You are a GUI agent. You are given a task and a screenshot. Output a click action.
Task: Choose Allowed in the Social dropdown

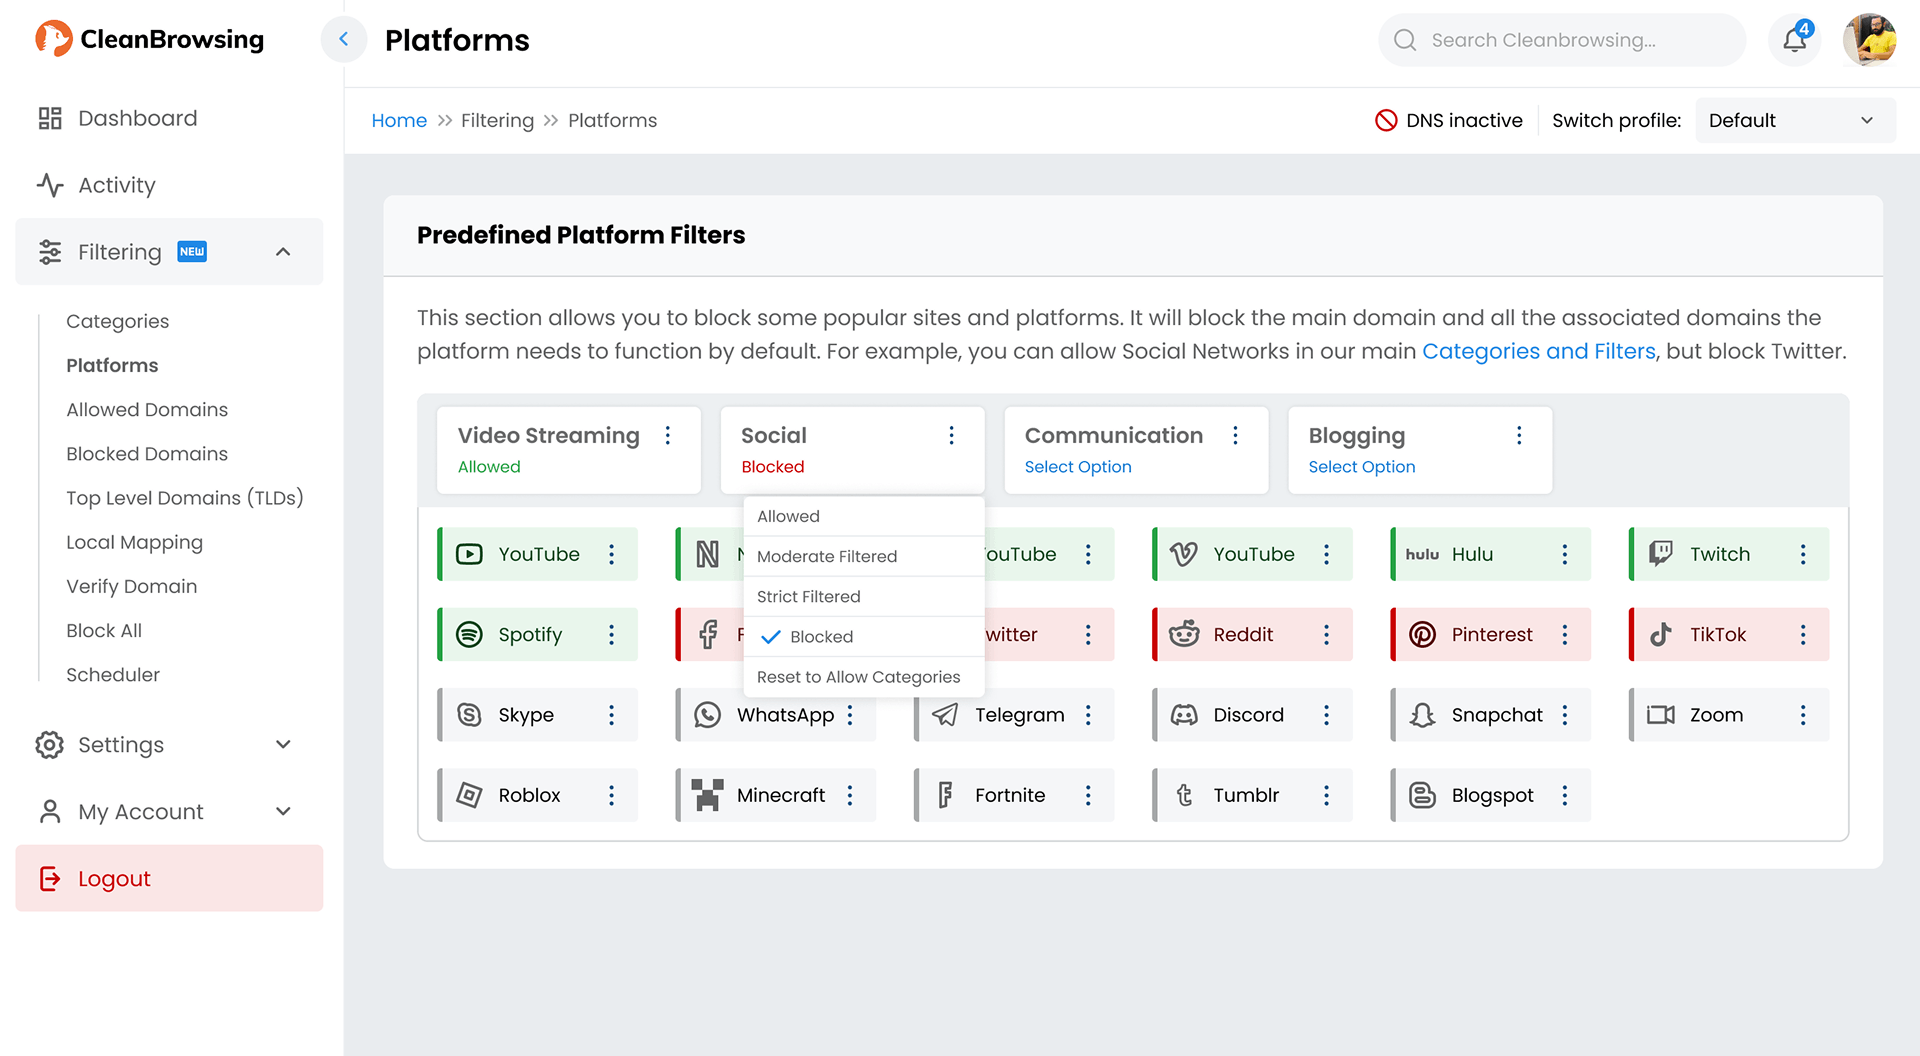pyautogui.click(x=788, y=517)
